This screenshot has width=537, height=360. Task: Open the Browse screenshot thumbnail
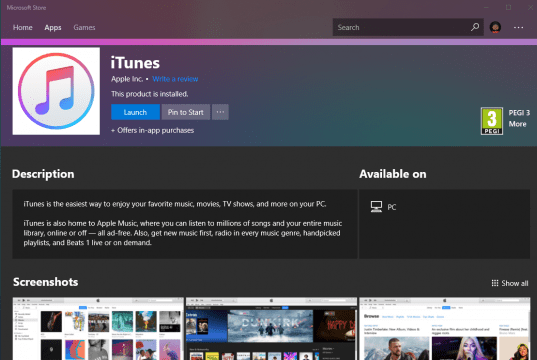[445, 328]
